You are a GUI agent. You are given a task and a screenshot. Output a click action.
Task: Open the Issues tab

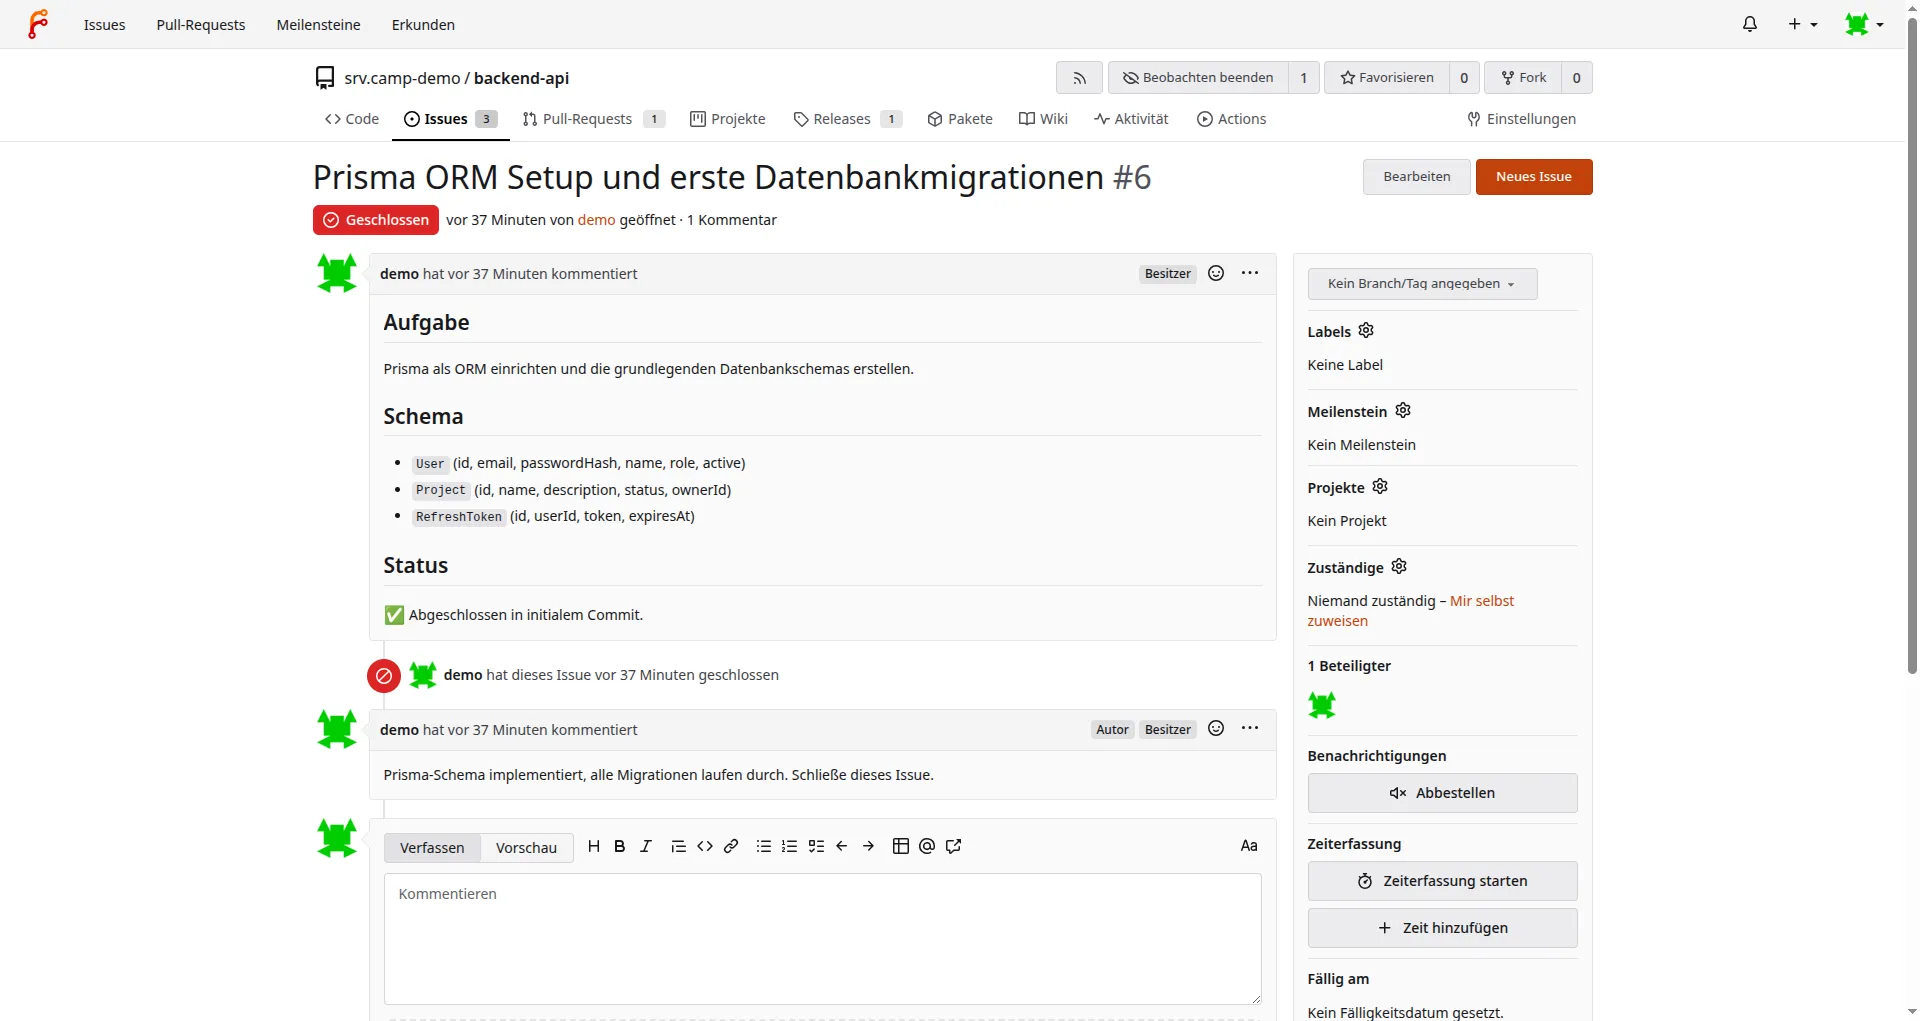[450, 119]
